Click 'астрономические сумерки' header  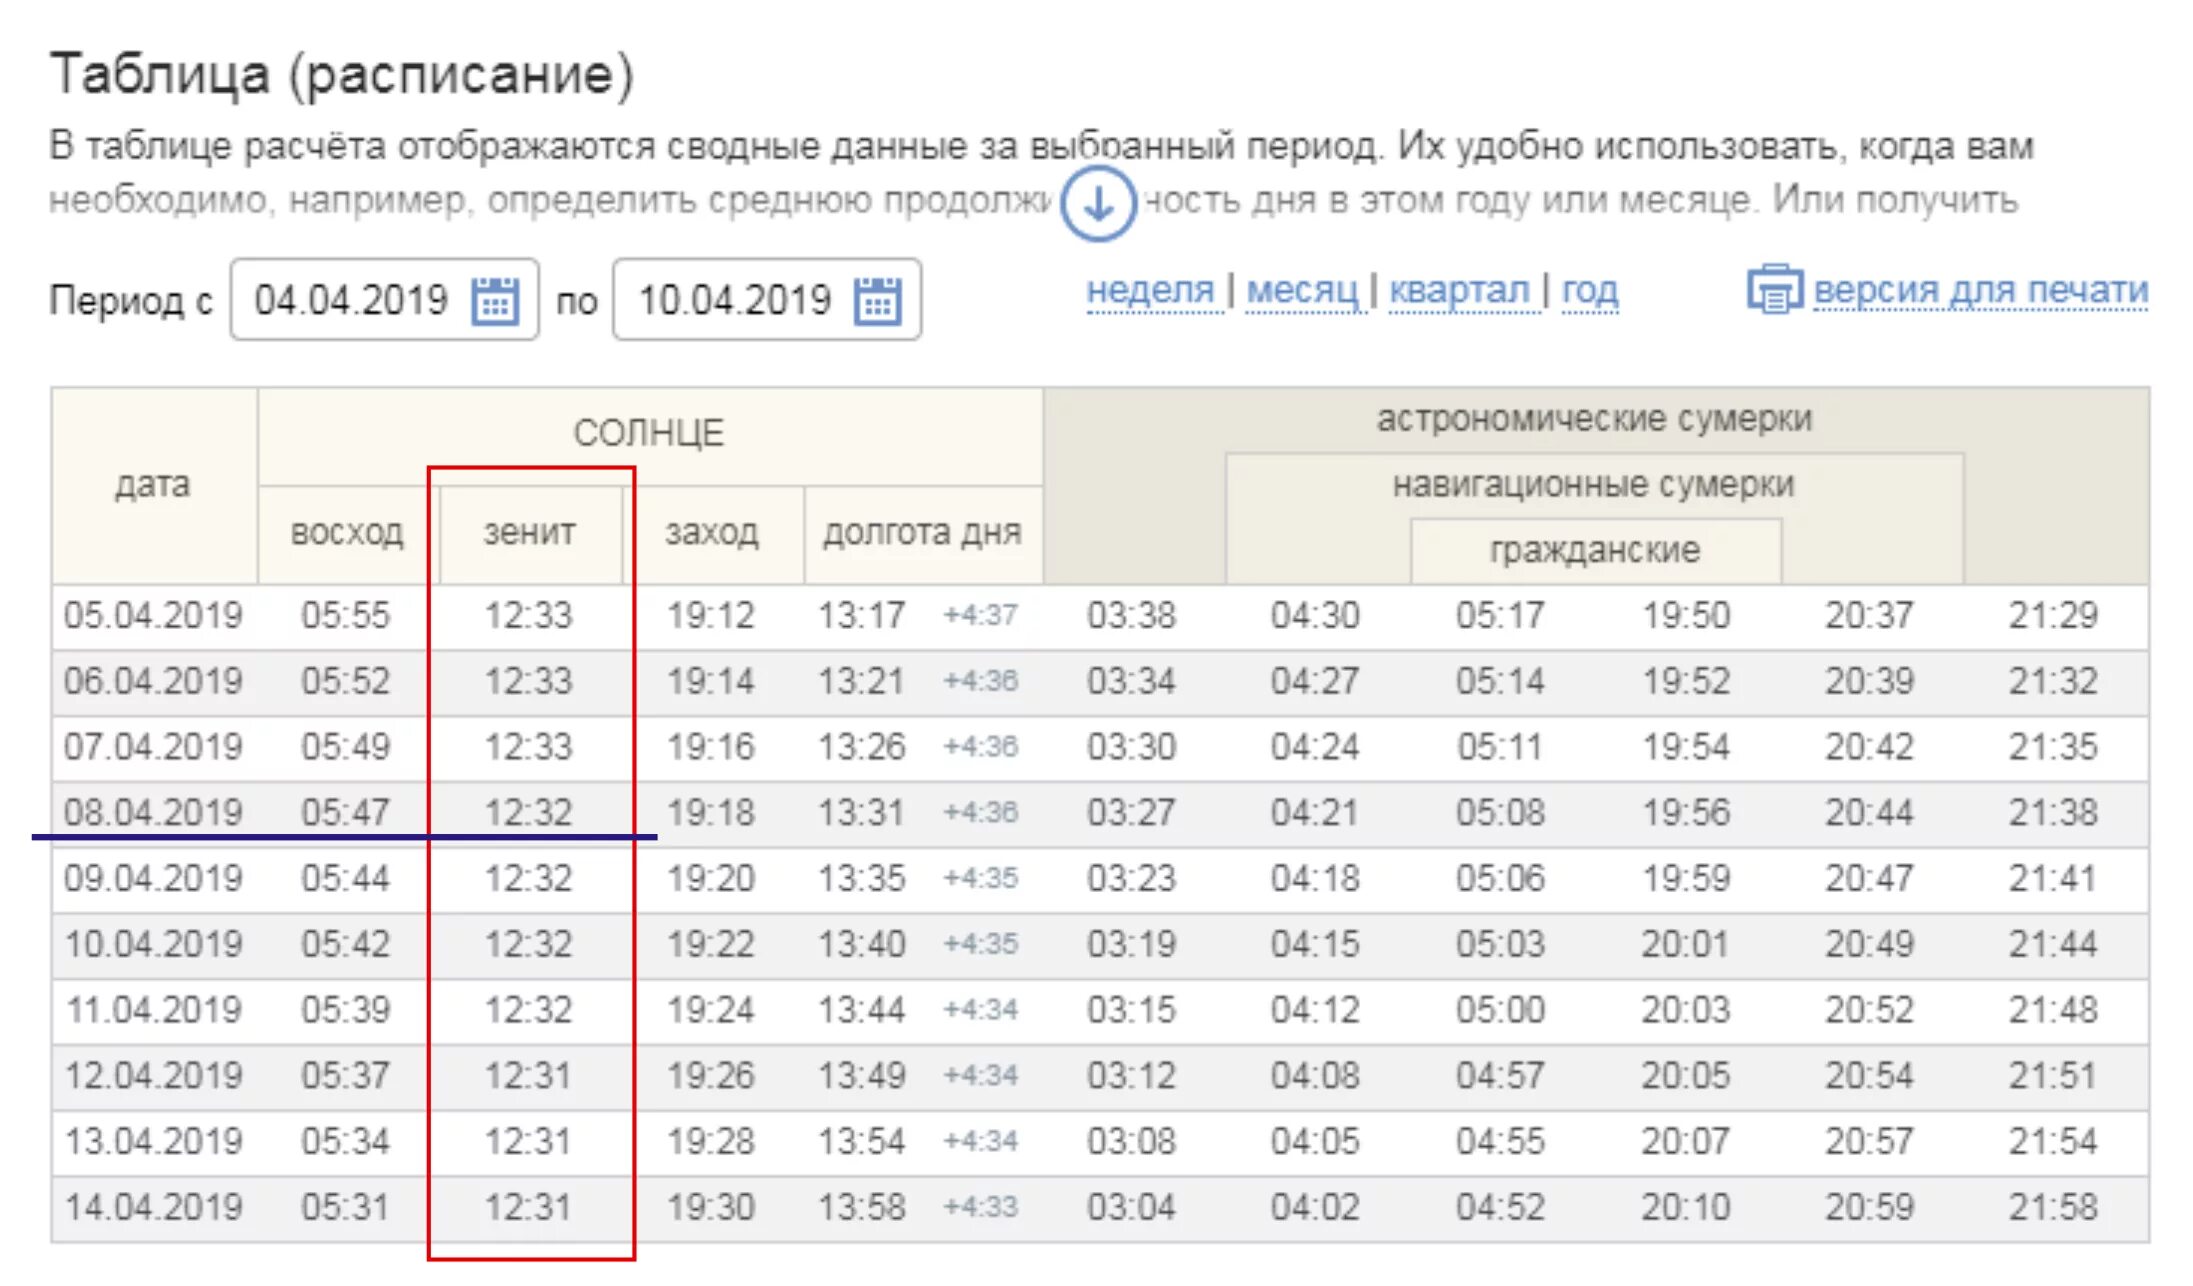[x=1594, y=418]
